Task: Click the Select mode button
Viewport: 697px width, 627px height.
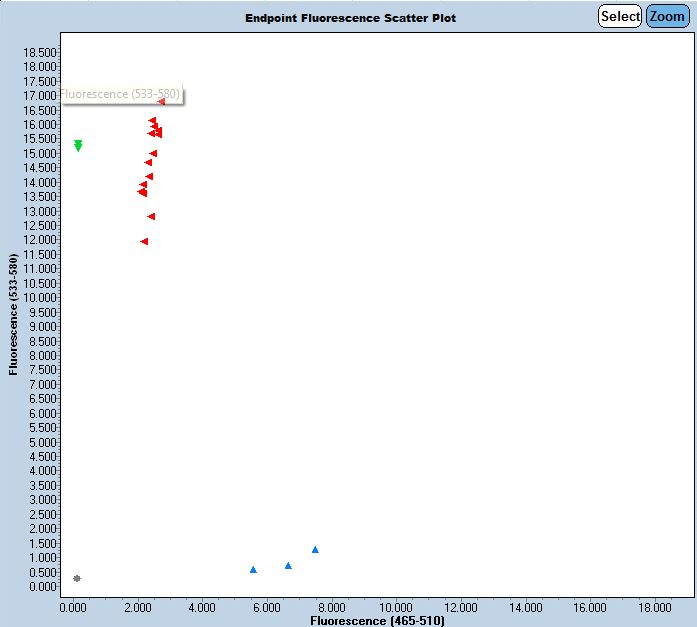Action: [x=619, y=16]
